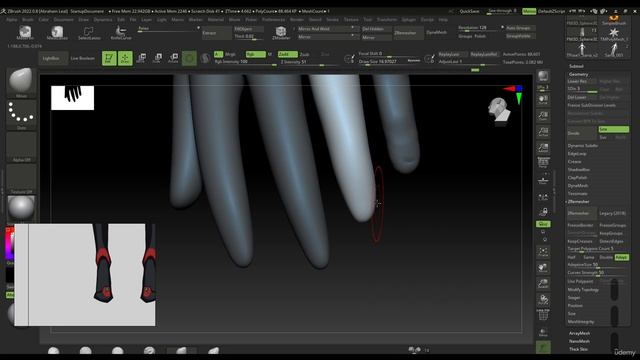Select the PolyMesh star tool thumbnail

click(613, 33)
